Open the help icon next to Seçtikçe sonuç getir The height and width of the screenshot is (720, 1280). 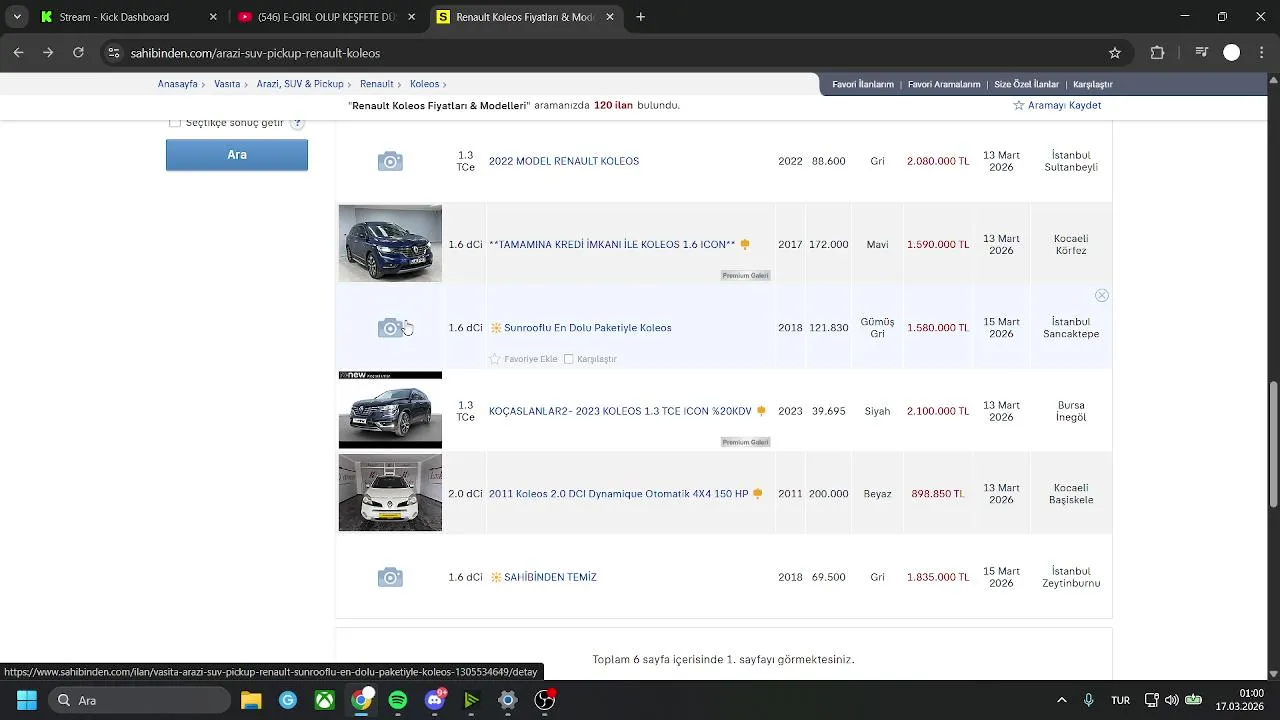tap(297, 122)
